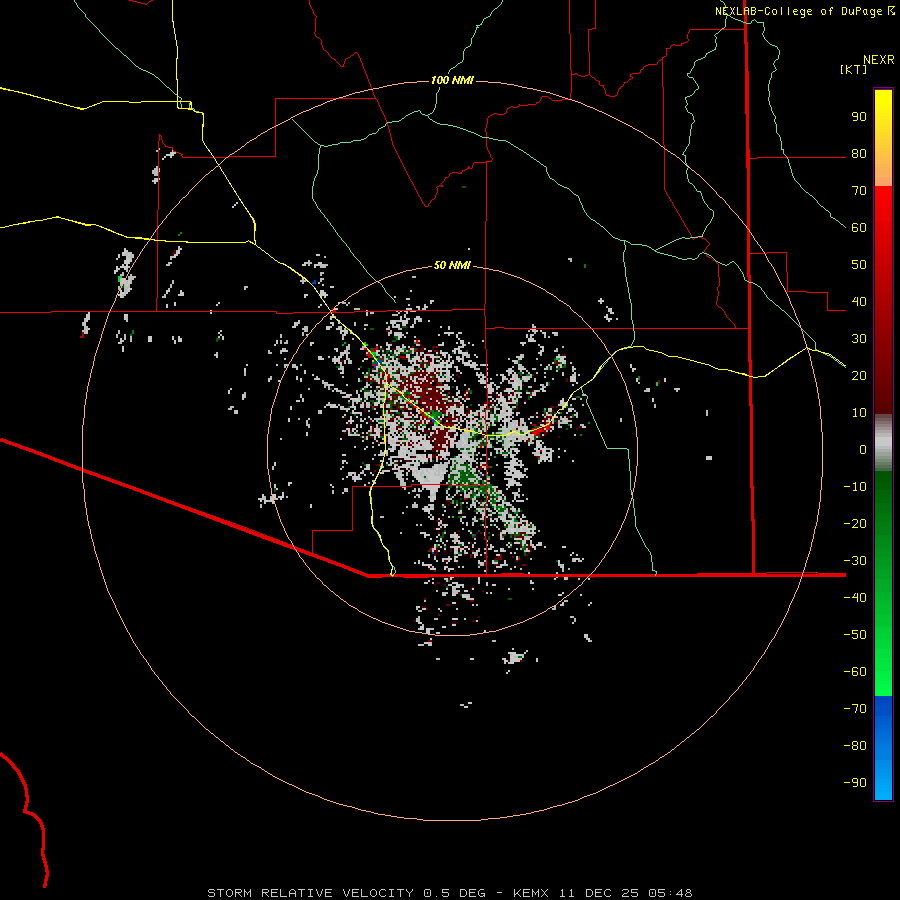Click the 11 DEC 25 date in caption

pyautogui.click(x=599, y=893)
